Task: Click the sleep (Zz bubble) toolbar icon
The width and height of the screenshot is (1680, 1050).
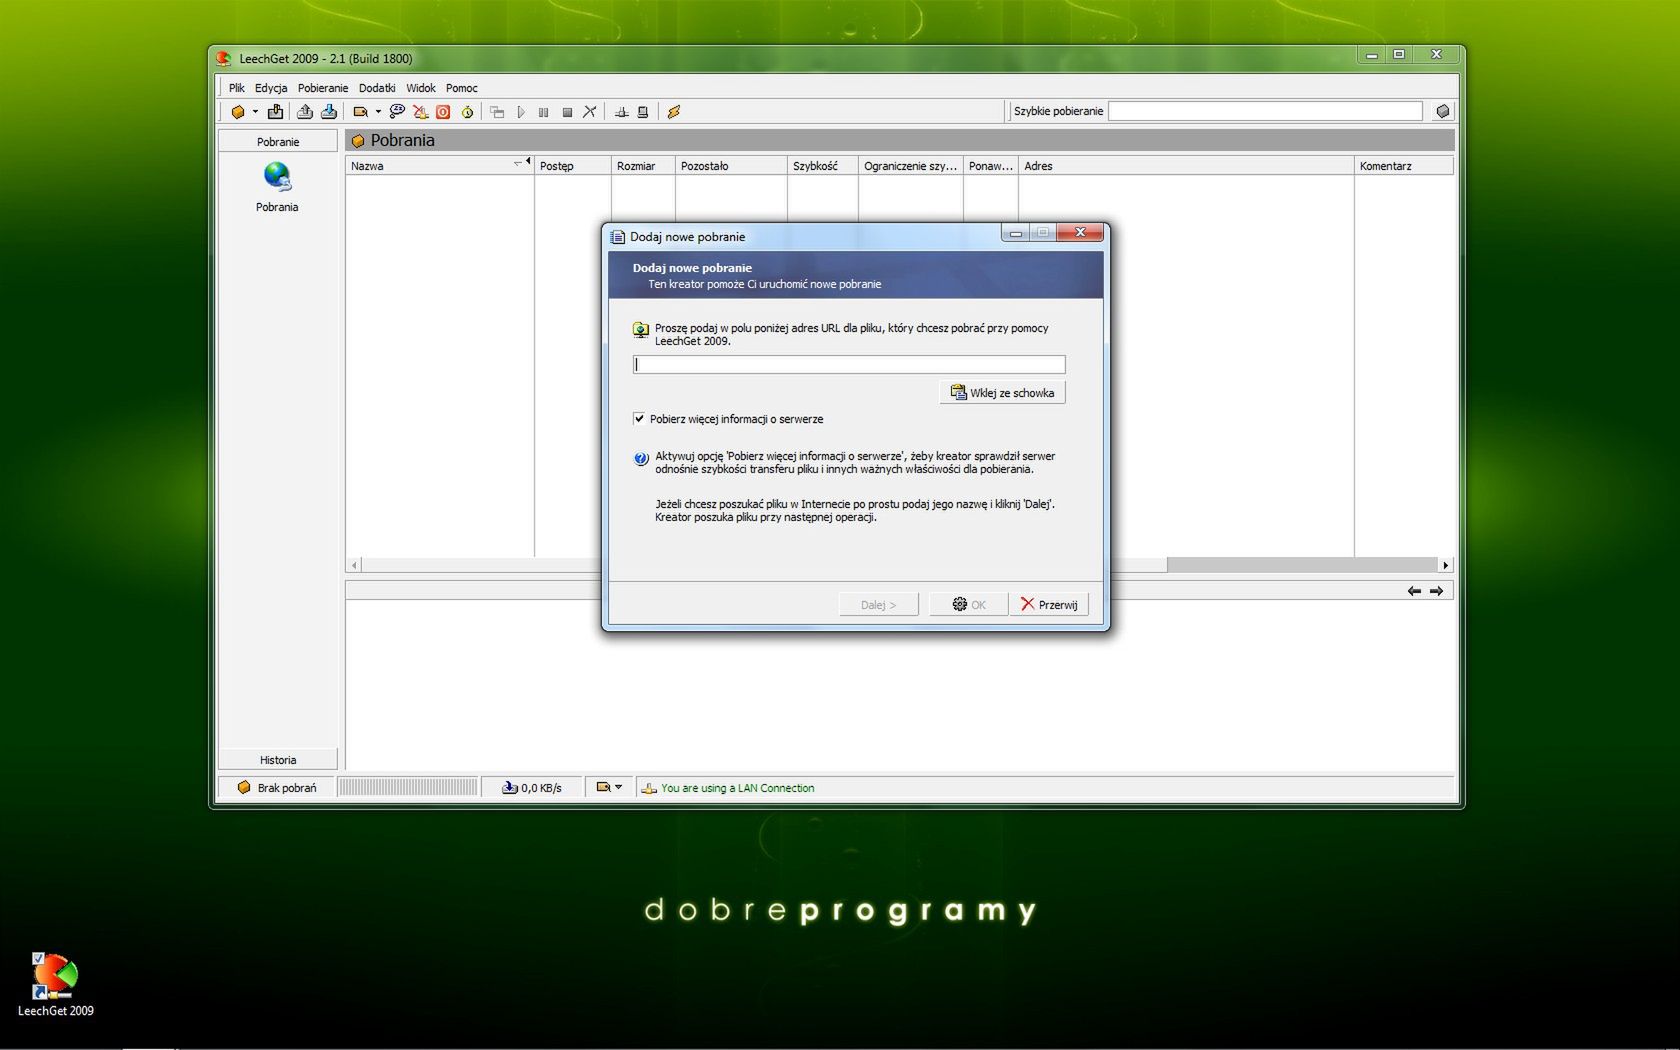Action: 397,112
